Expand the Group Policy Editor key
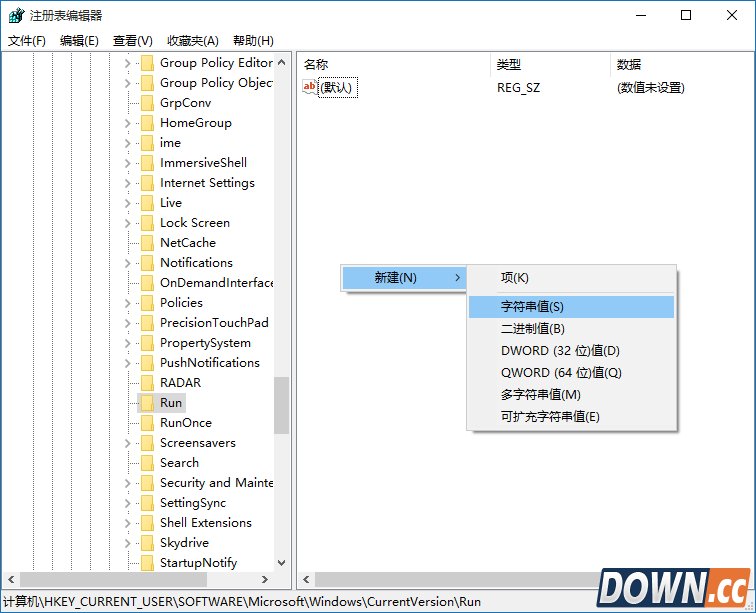 [128, 63]
